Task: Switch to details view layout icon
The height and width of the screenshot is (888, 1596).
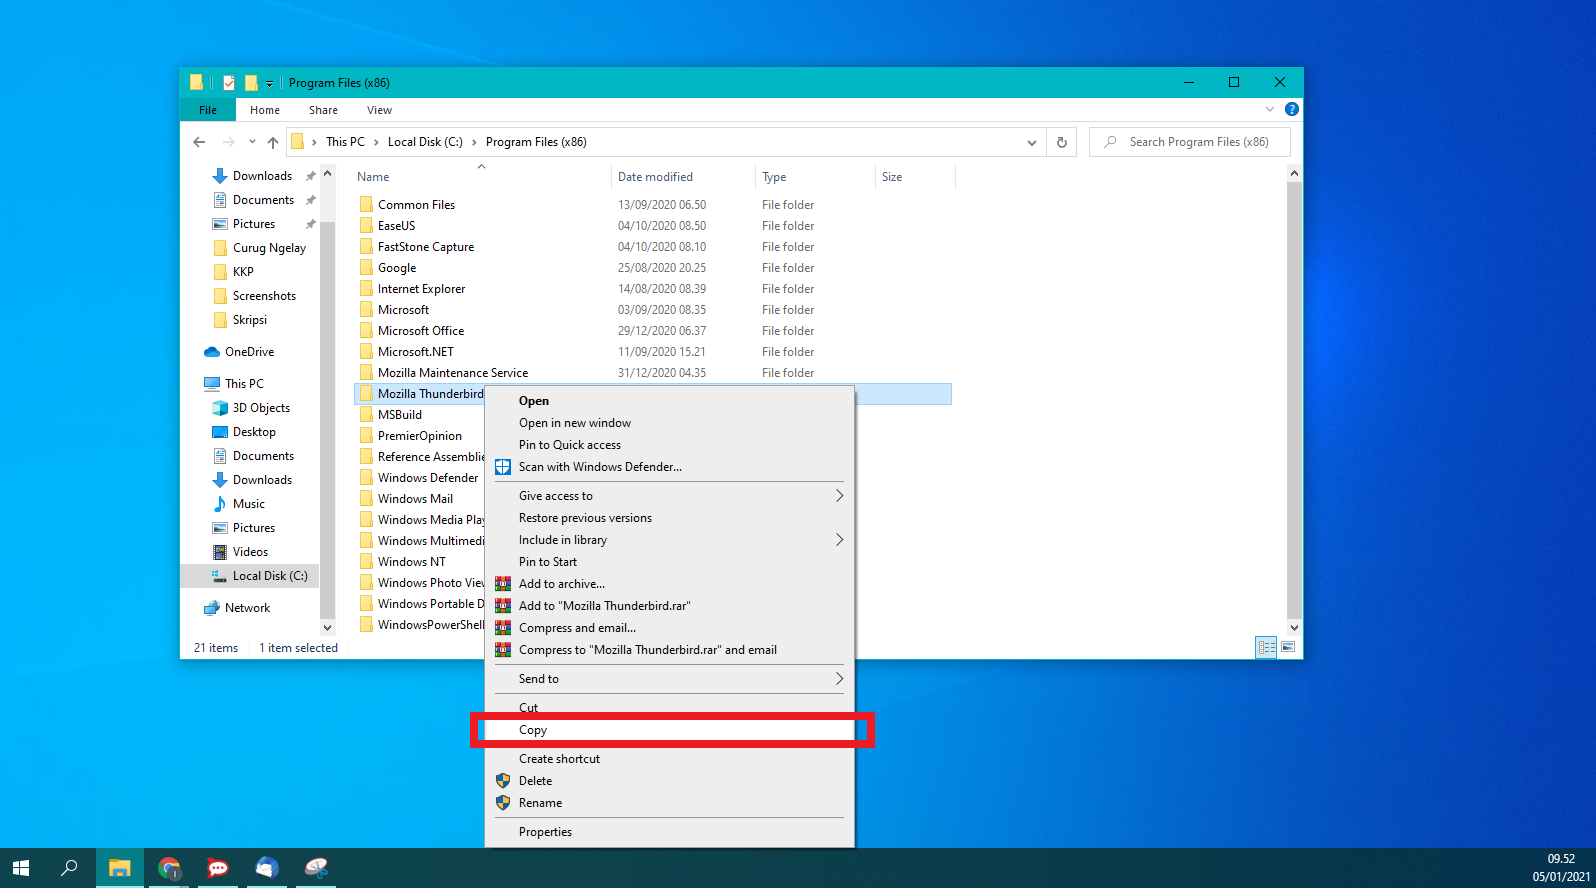Action: (x=1266, y=648)
